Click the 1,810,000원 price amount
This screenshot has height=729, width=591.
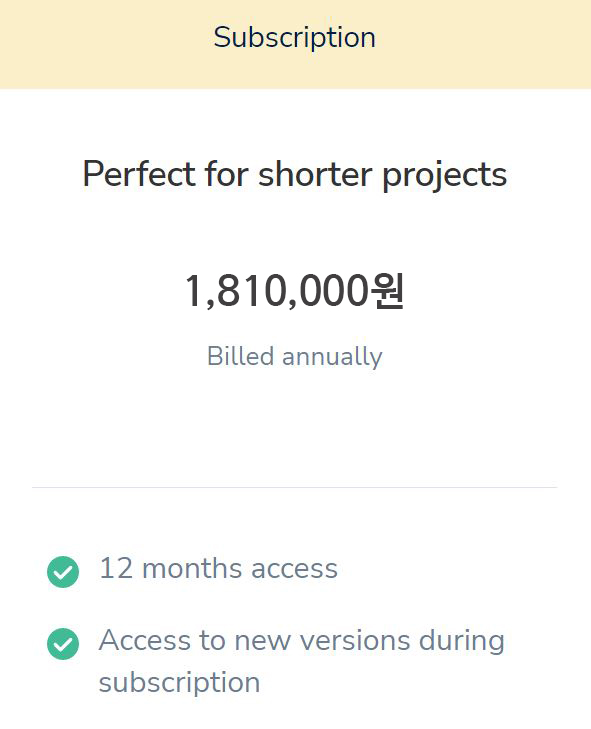pyautogui.click(x=295, y=291)
